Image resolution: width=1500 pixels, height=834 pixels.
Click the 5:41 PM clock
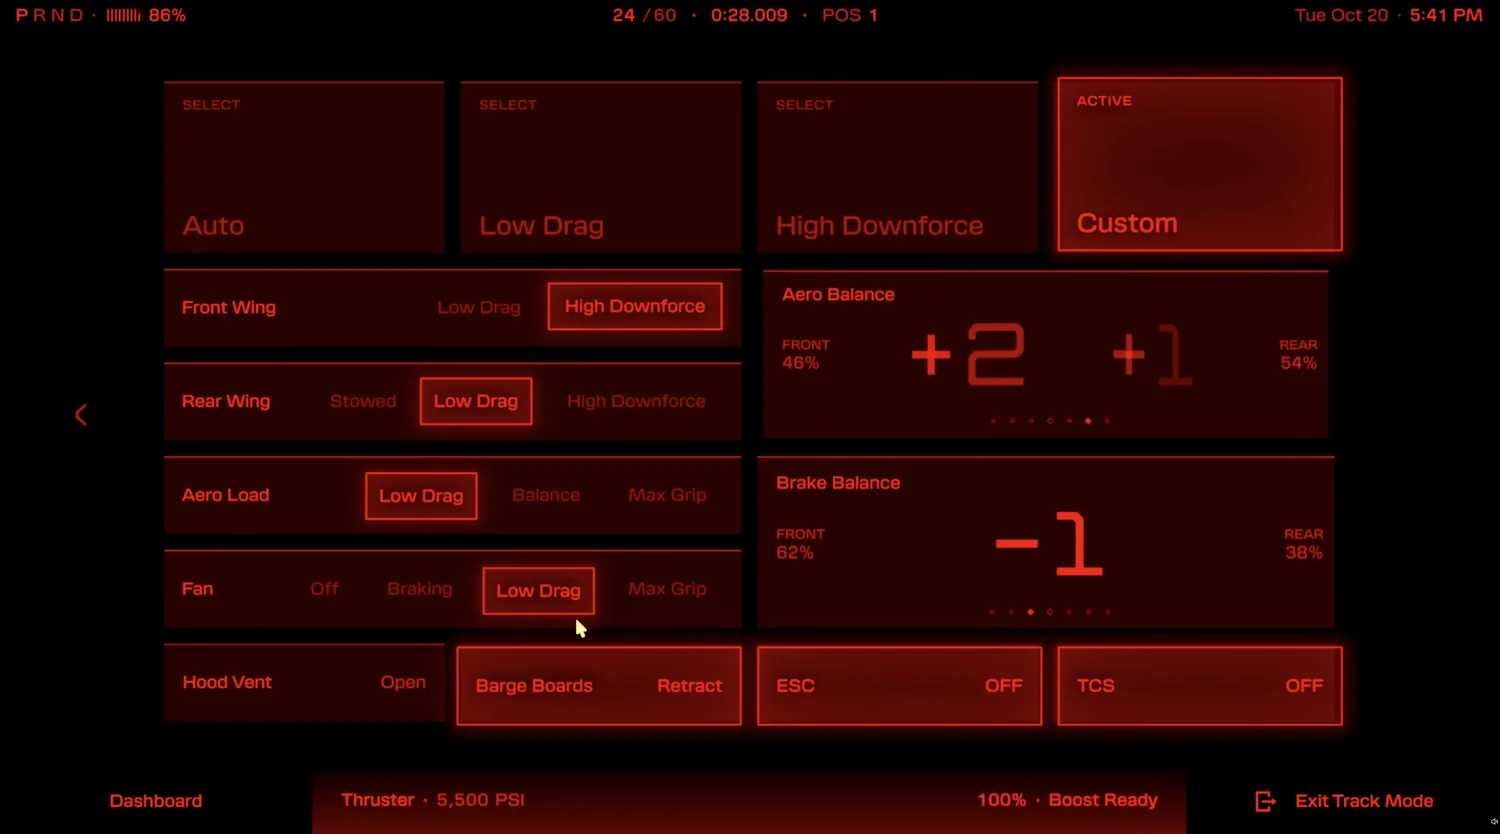pyautogui.click(x=1446, y=15)
